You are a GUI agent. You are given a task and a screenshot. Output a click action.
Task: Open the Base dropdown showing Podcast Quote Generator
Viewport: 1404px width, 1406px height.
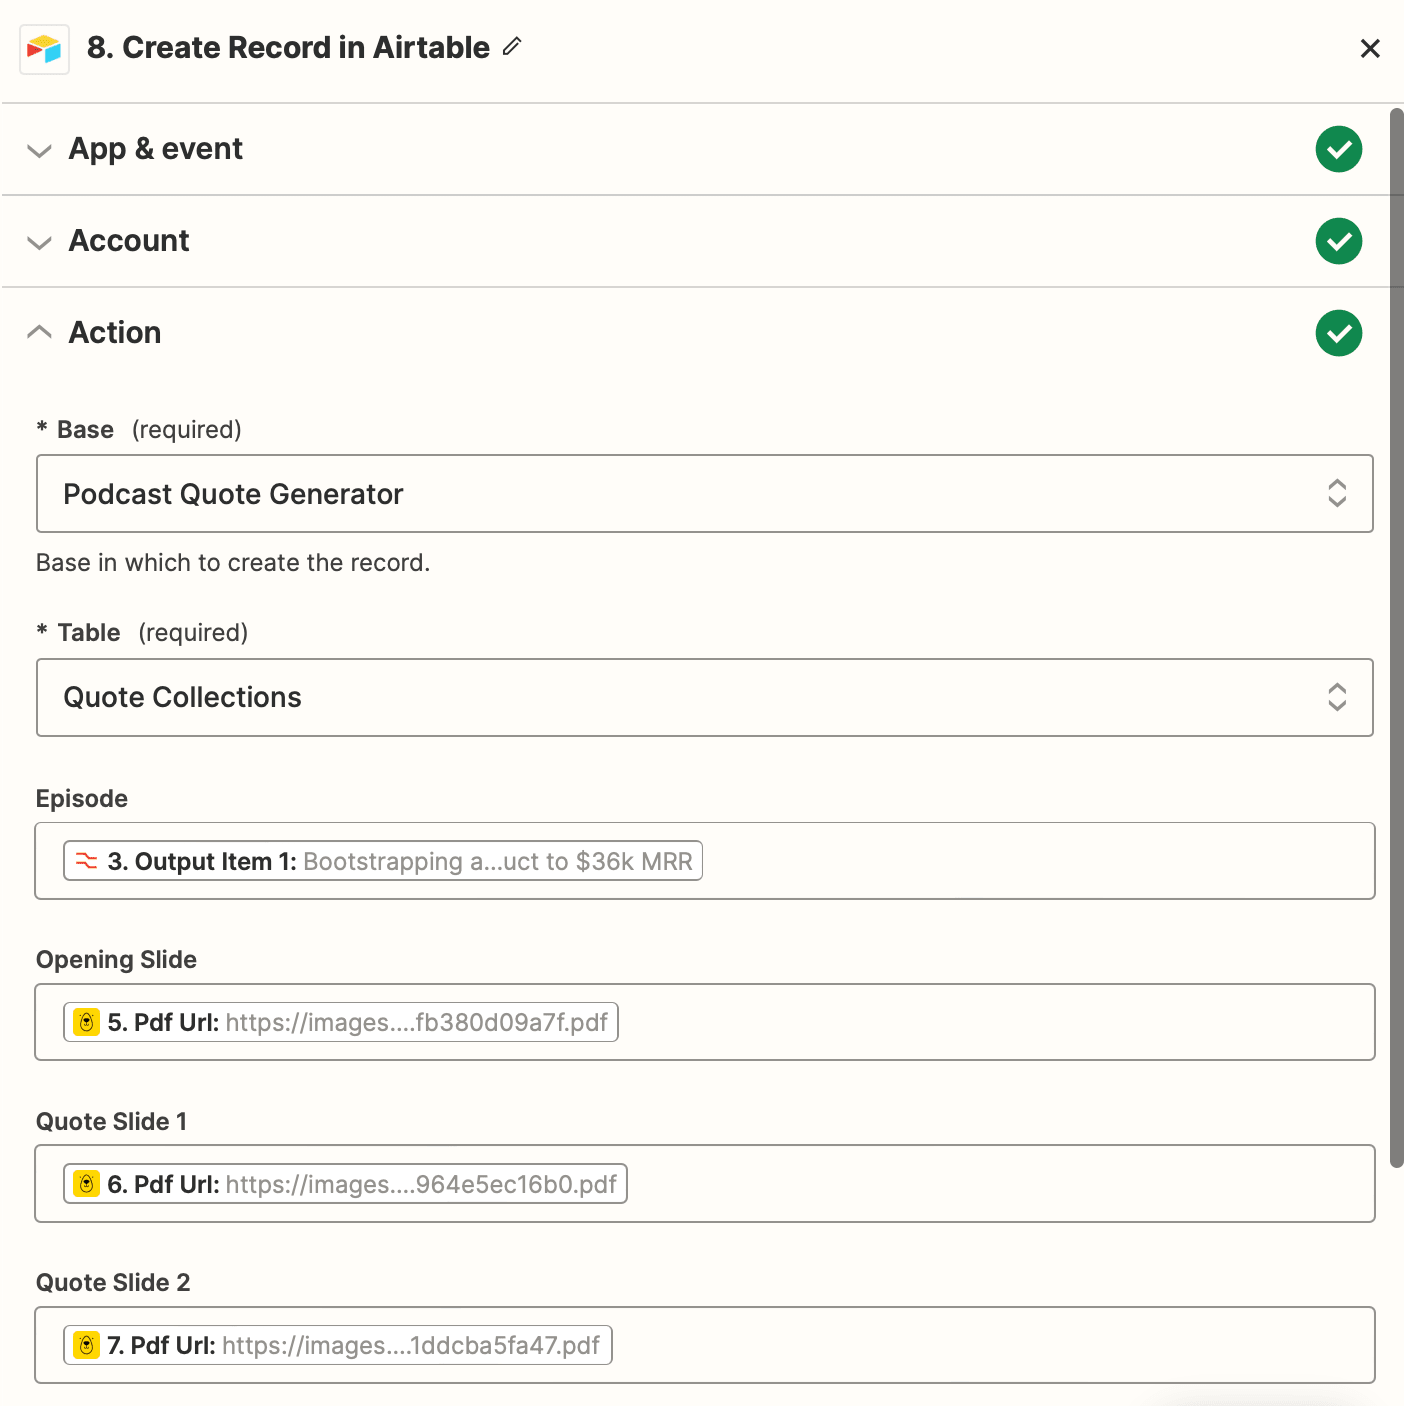(1337, 494)
